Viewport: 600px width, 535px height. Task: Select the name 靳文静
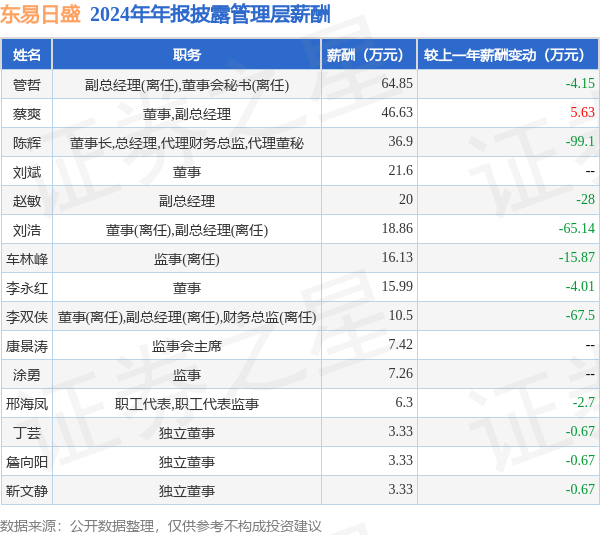point(27,491)
